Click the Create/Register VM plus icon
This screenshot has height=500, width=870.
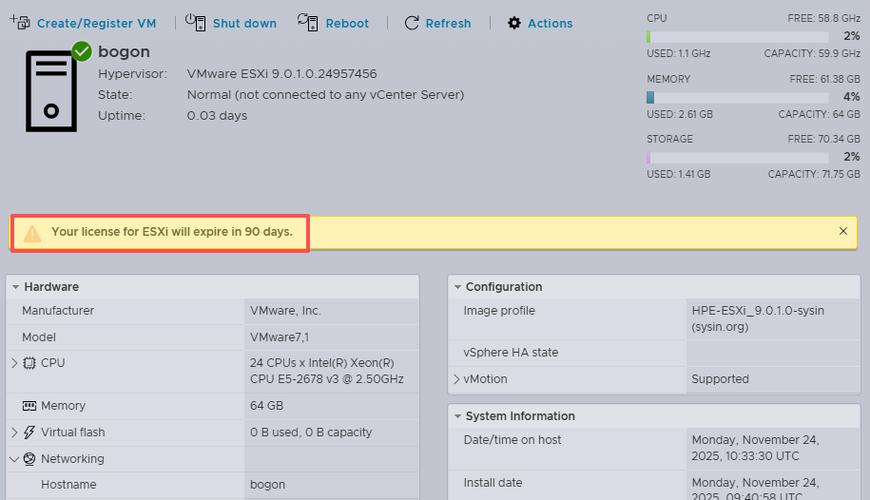pos(20,22)
